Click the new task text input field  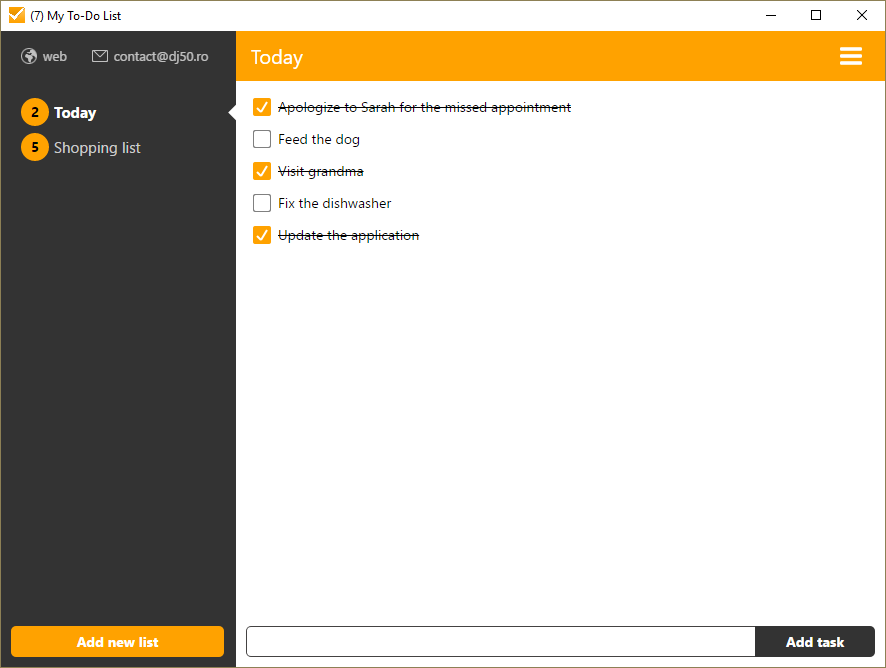pos(500,642)
